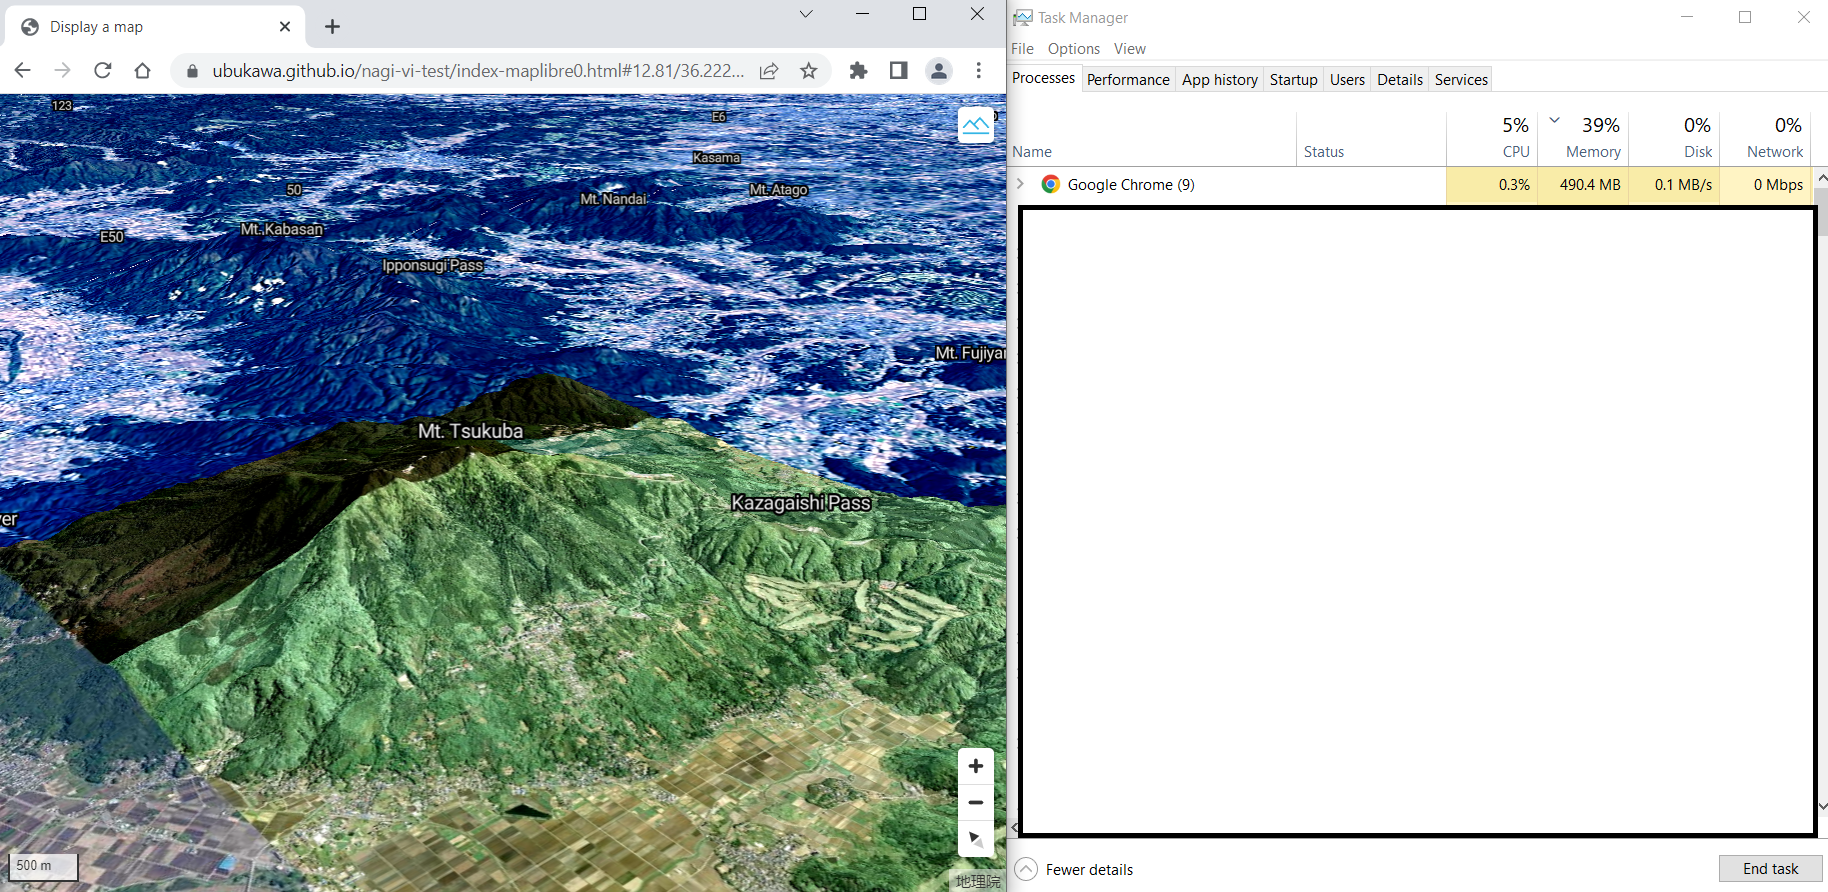Click the Mt. Atago map label

click(x=778, y=190)
